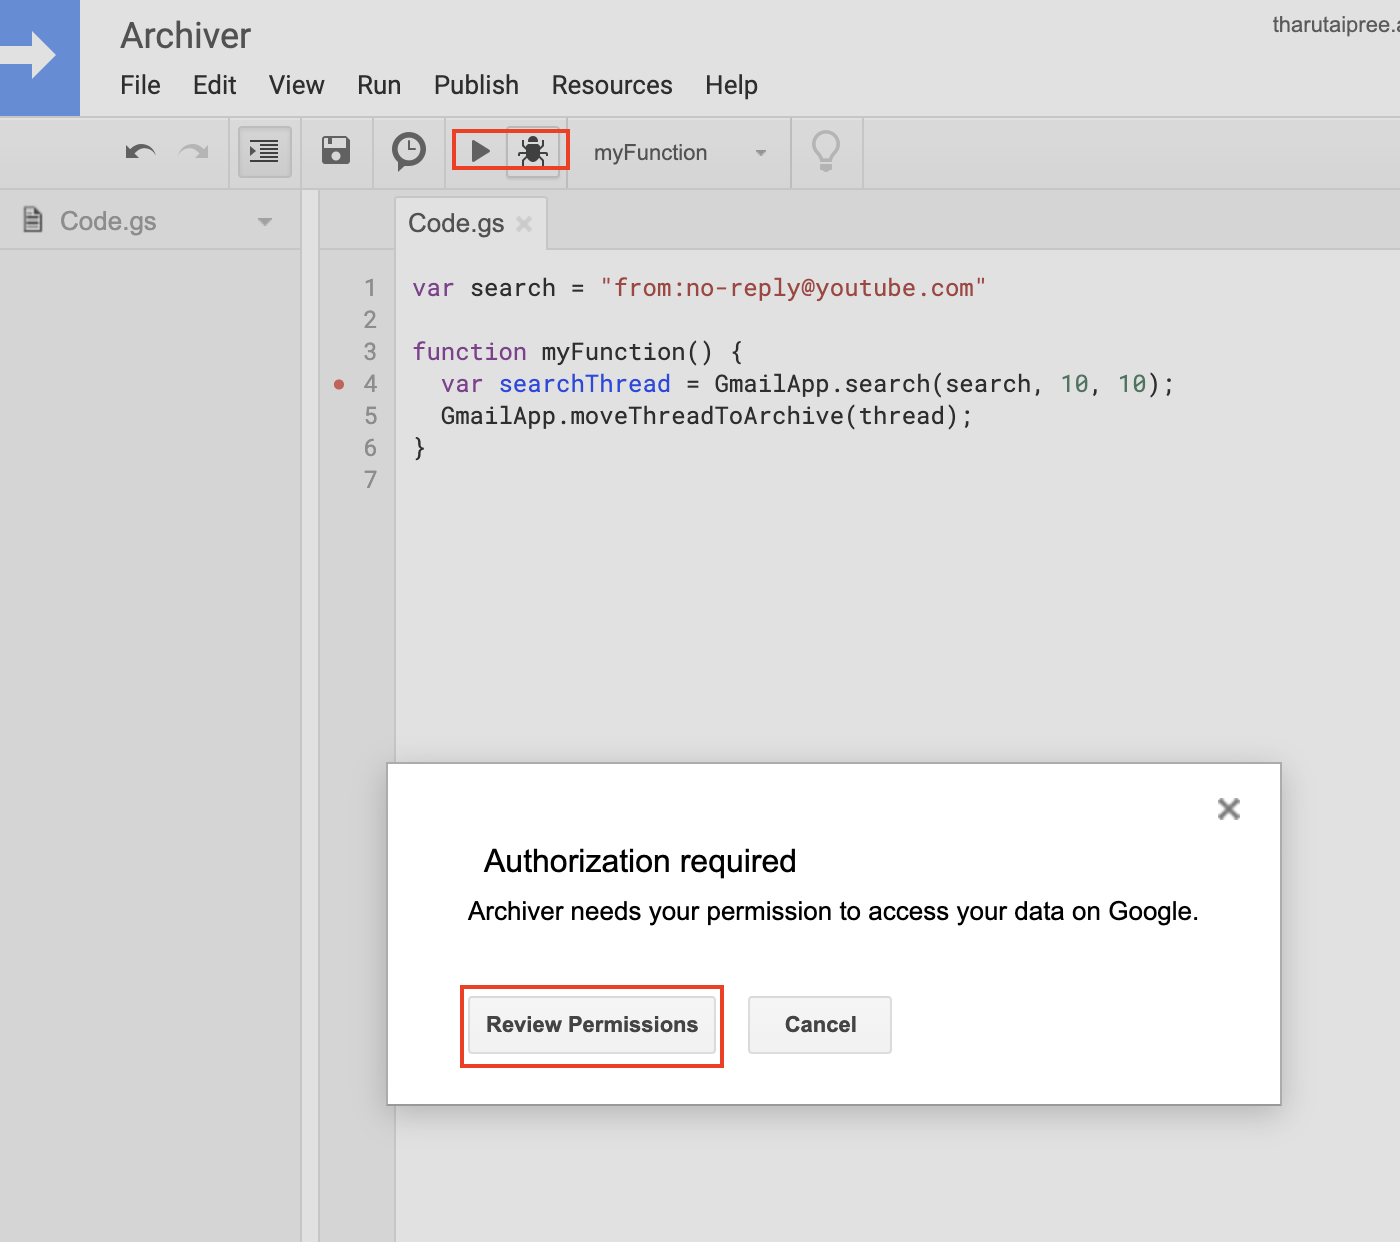Image resolution: width=1400 pixels, height=1242 pixels.
Task: Start the debugger with the bug icon
Action: (533, 151)
